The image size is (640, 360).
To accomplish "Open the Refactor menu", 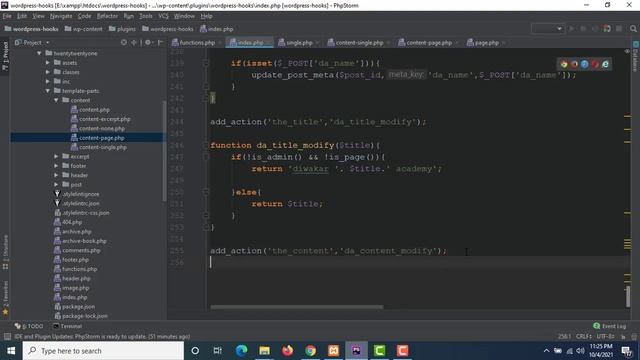I will [x=107, y=16].
